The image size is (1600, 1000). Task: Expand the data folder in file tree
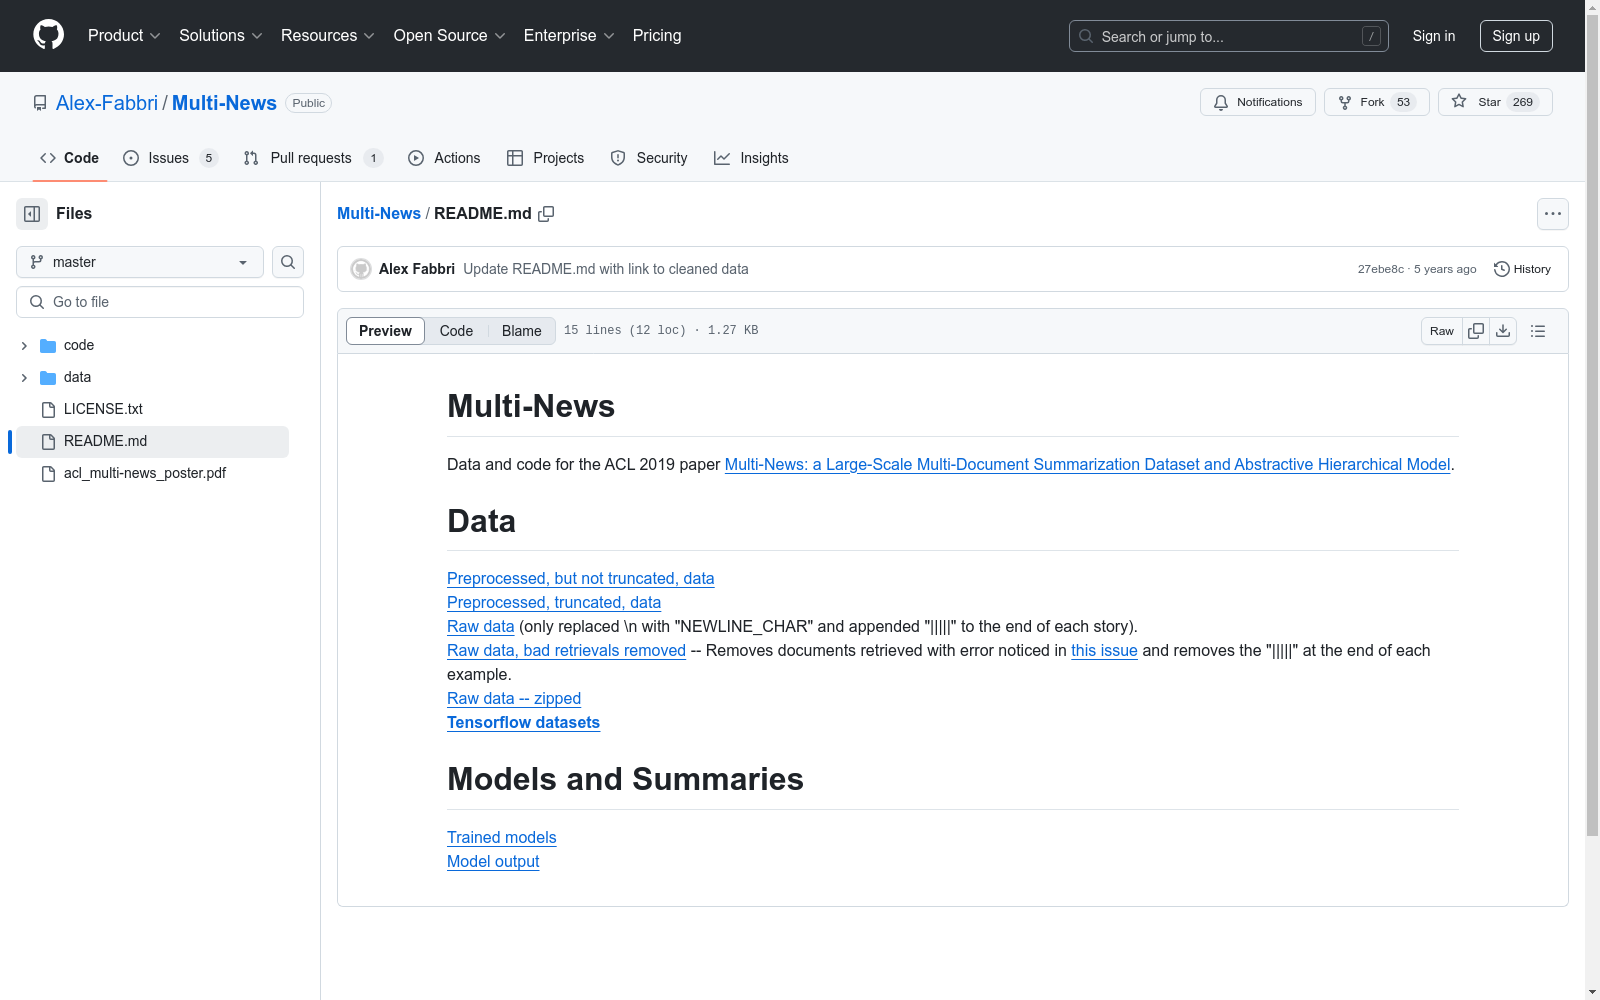pos(24,378)
